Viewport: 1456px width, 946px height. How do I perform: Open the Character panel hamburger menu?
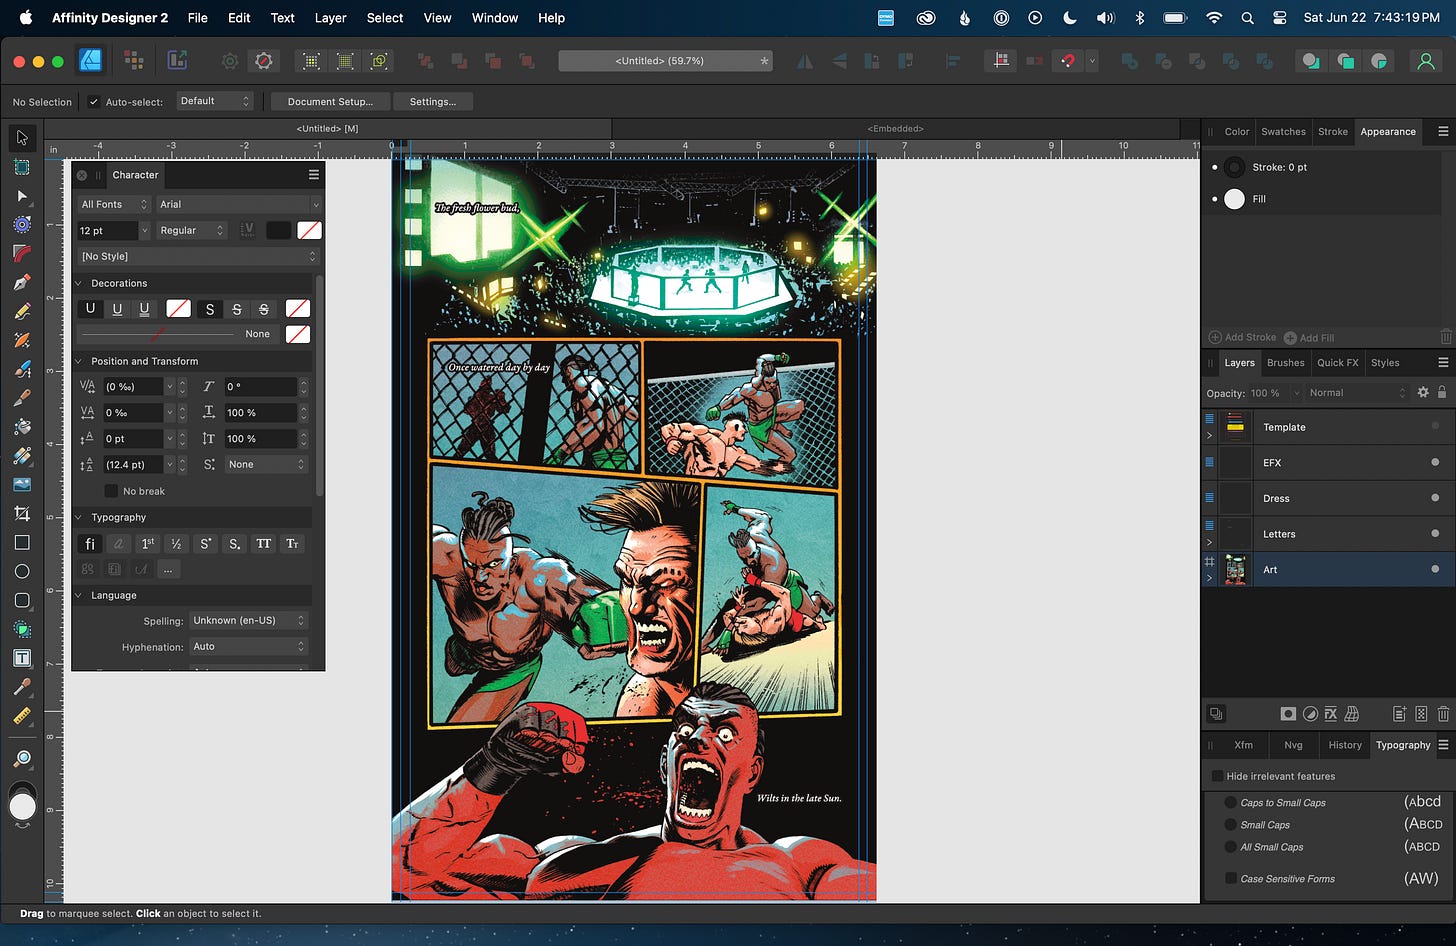pyautogui.click(x=313, y=175)
